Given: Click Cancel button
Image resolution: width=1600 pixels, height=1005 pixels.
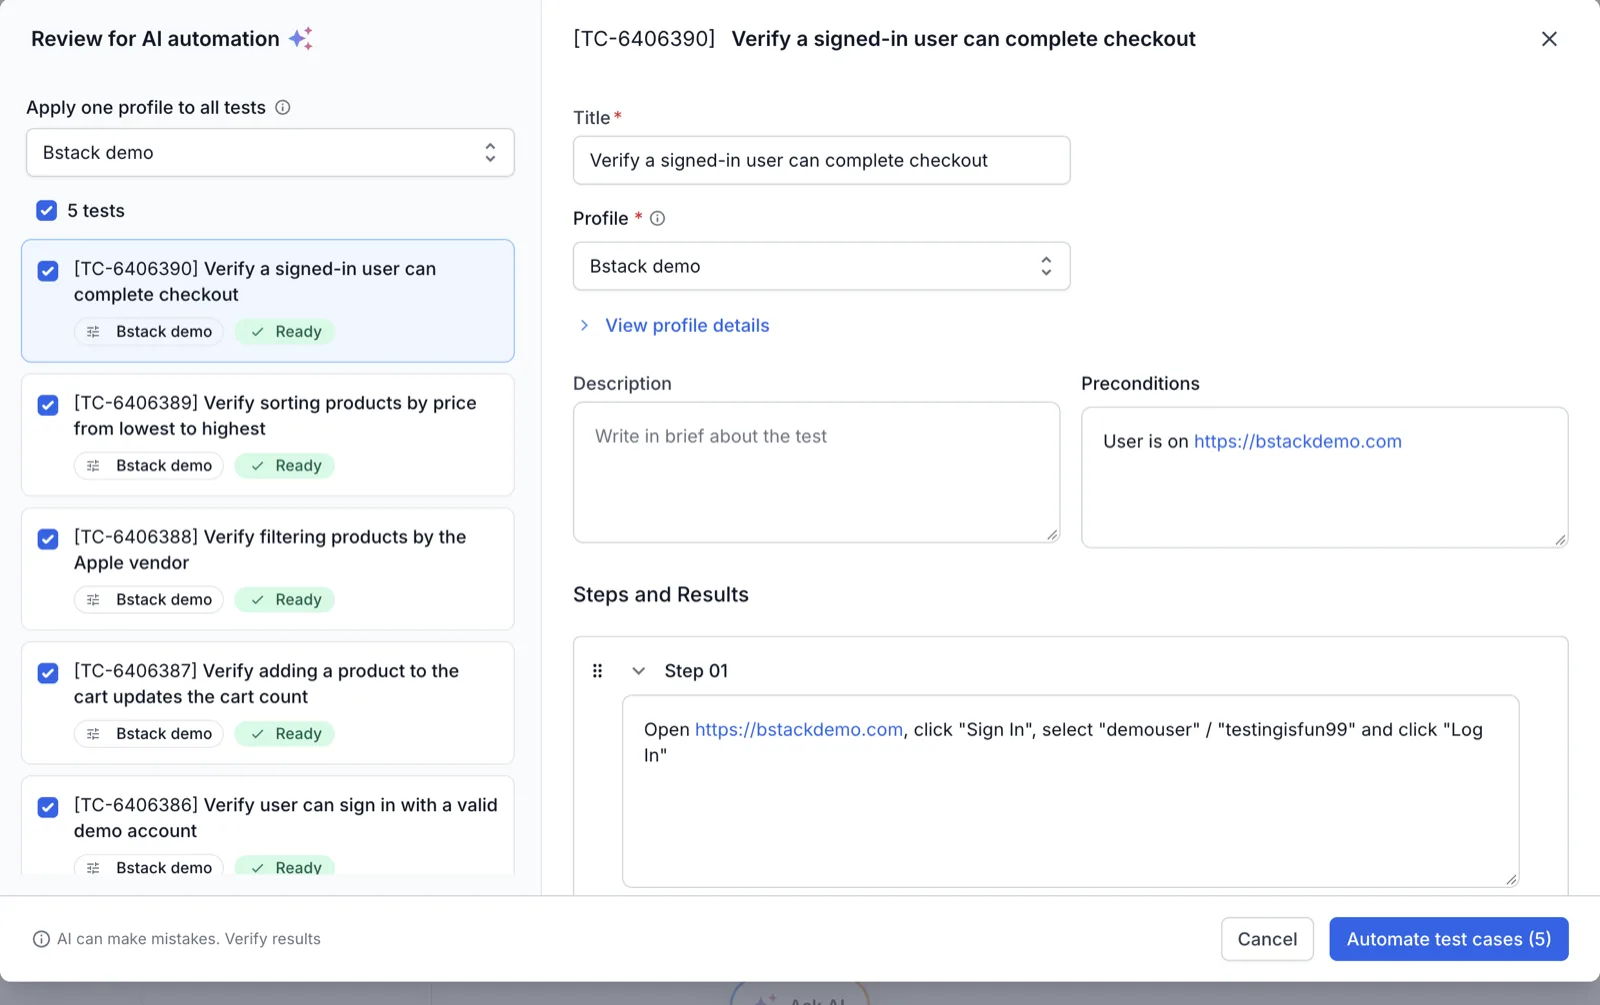Looking at the screenshot, I should (x=1267, y=939).
